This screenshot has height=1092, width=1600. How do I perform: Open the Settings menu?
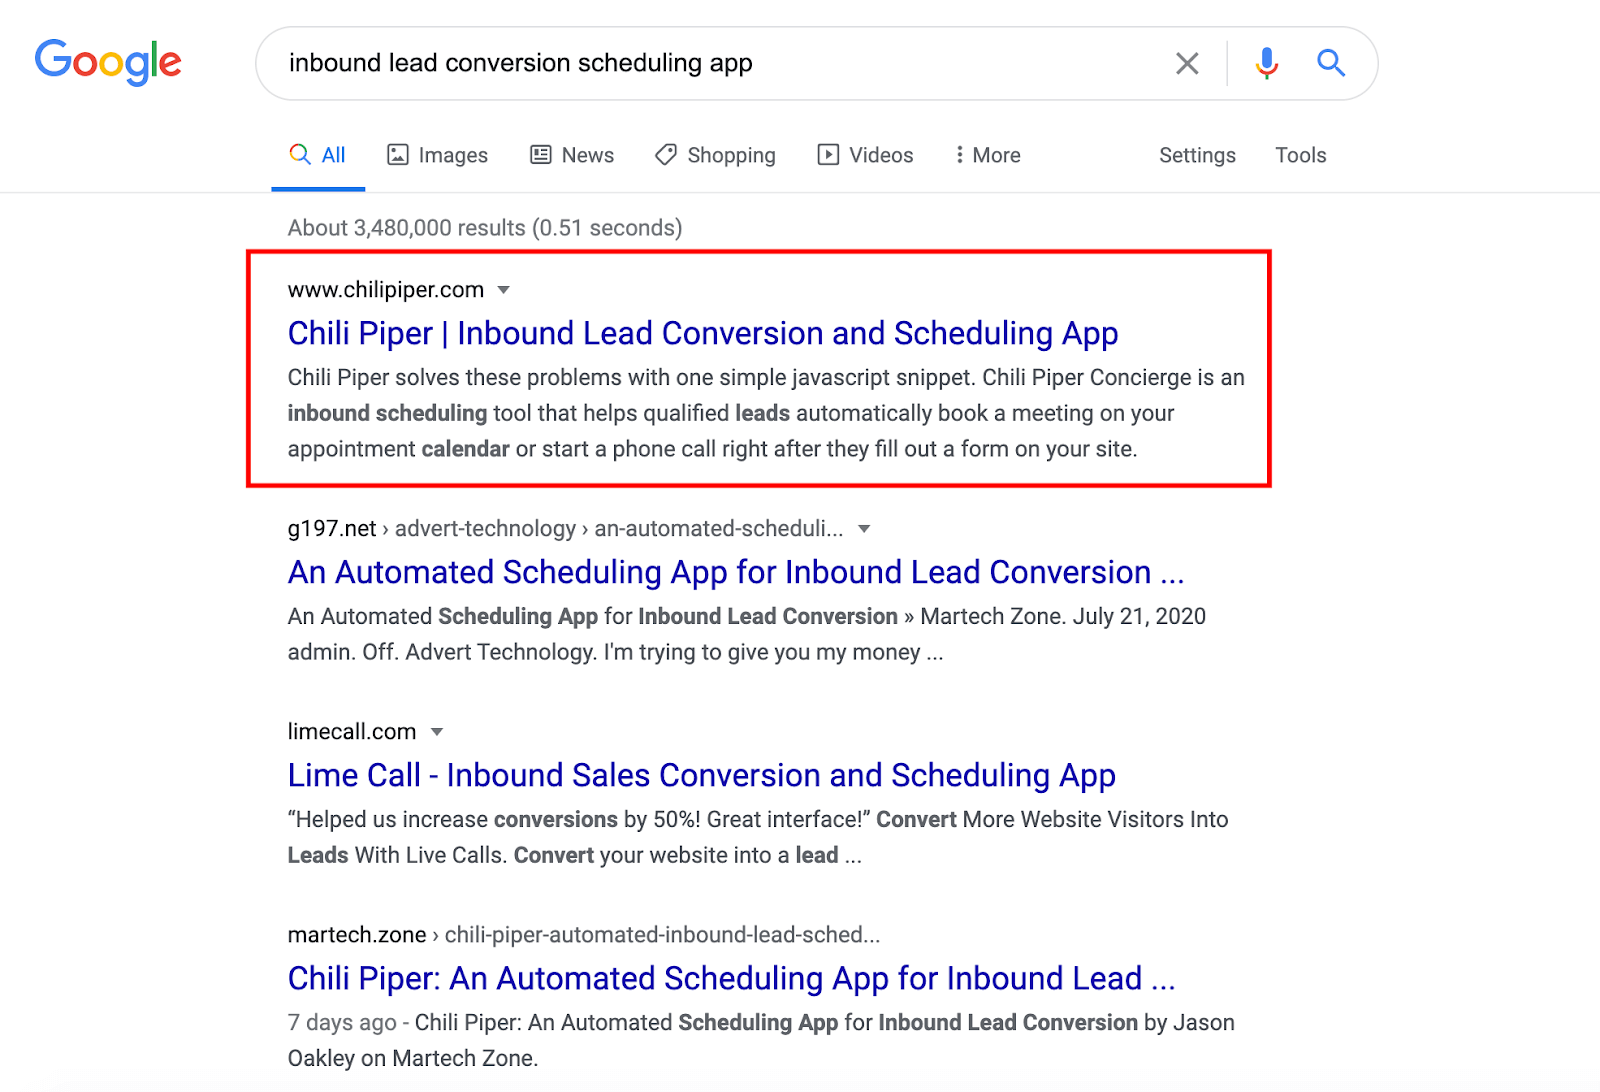coord(1197,155)
